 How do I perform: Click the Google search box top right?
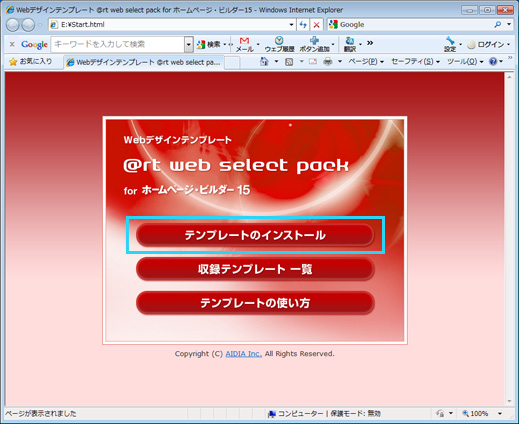tap(410, 24)
